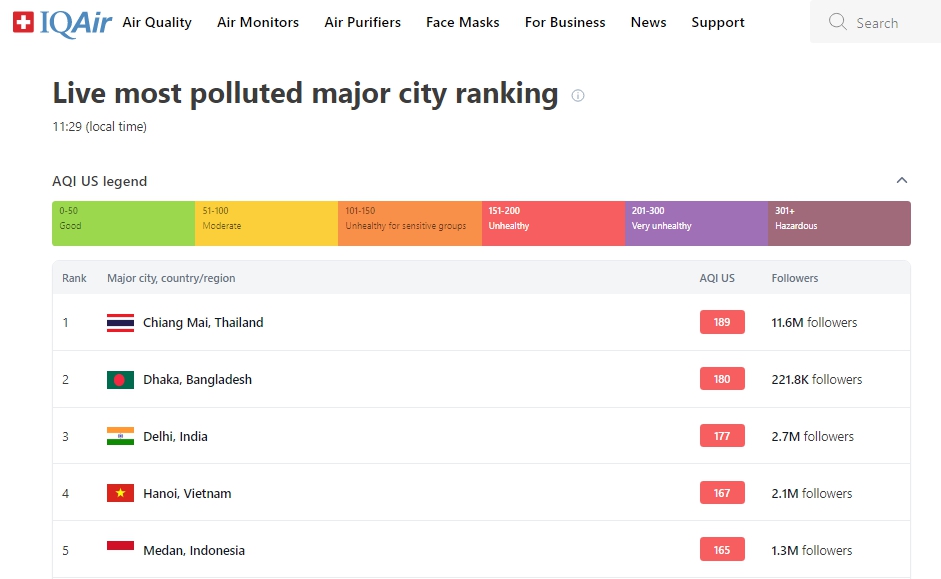This screenshot has height=579, width=941.
Task: Open the Chiang Mai, Thailand link
Action: (203, 323)
